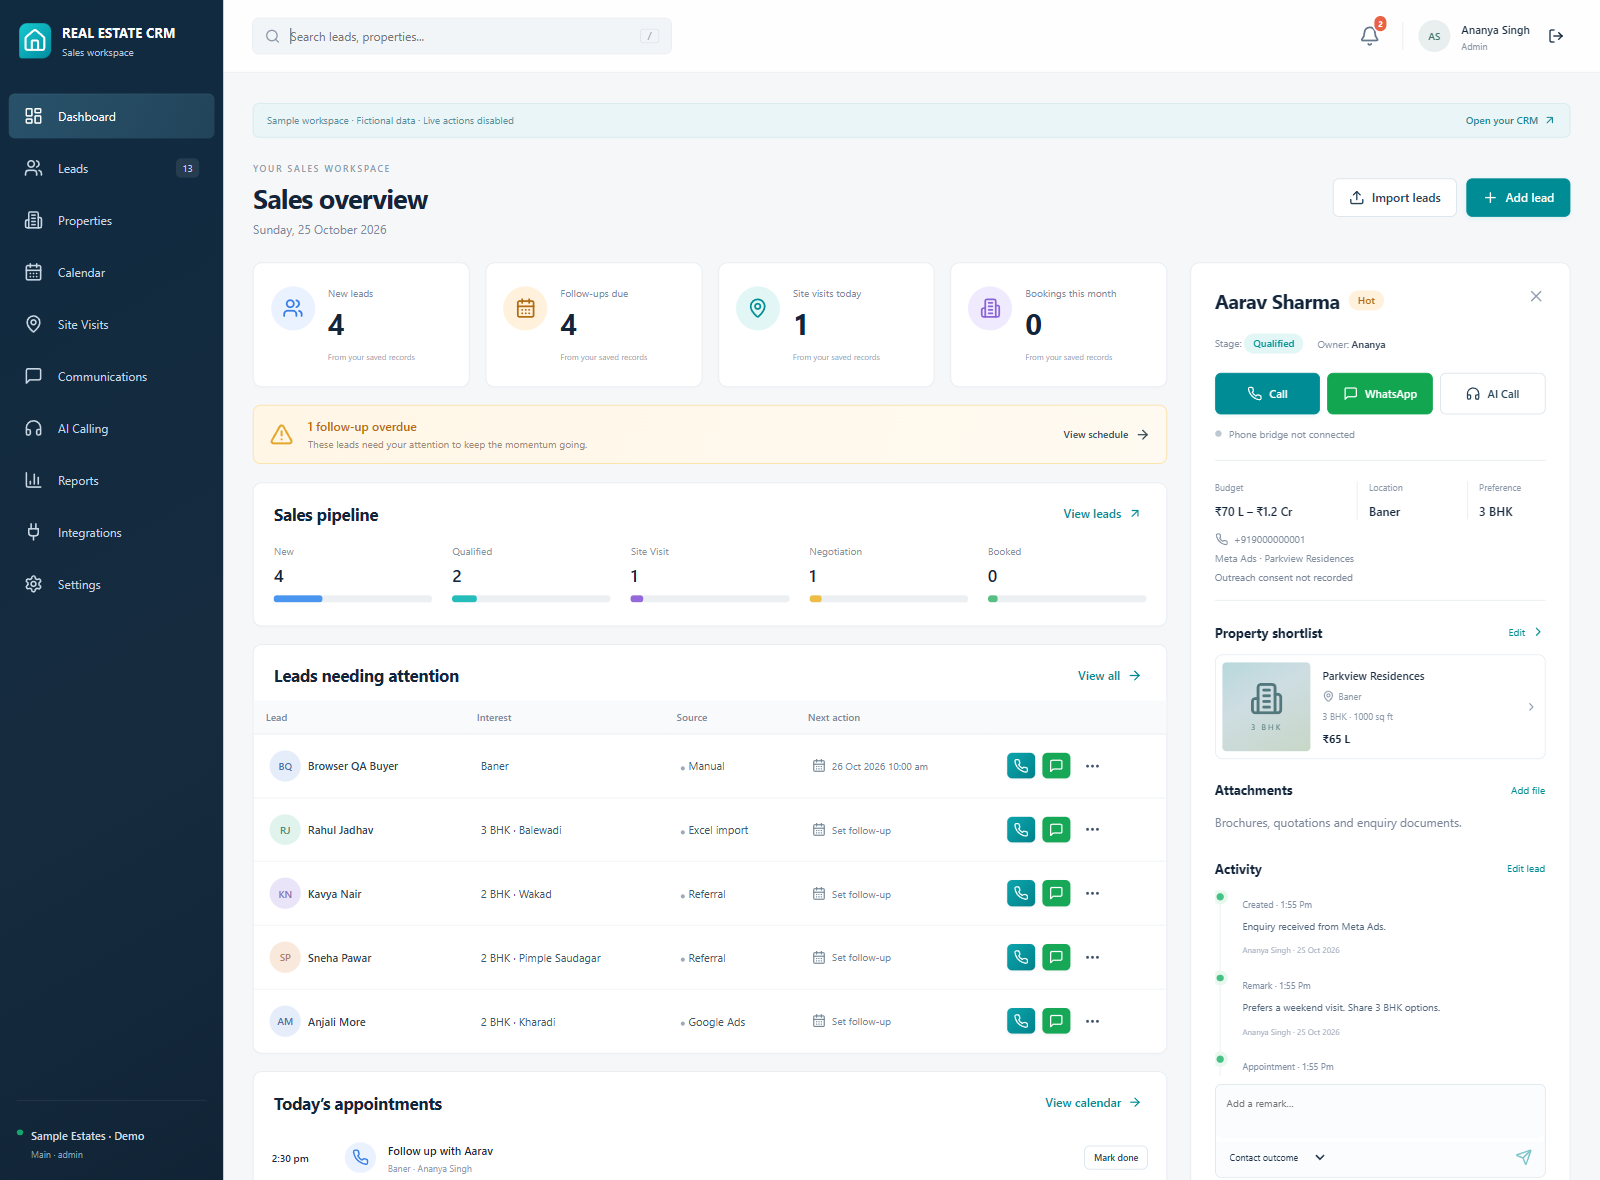Click the Bookings this month building icon
This screenshot has width=1600, height=1180.
(990, 308)
